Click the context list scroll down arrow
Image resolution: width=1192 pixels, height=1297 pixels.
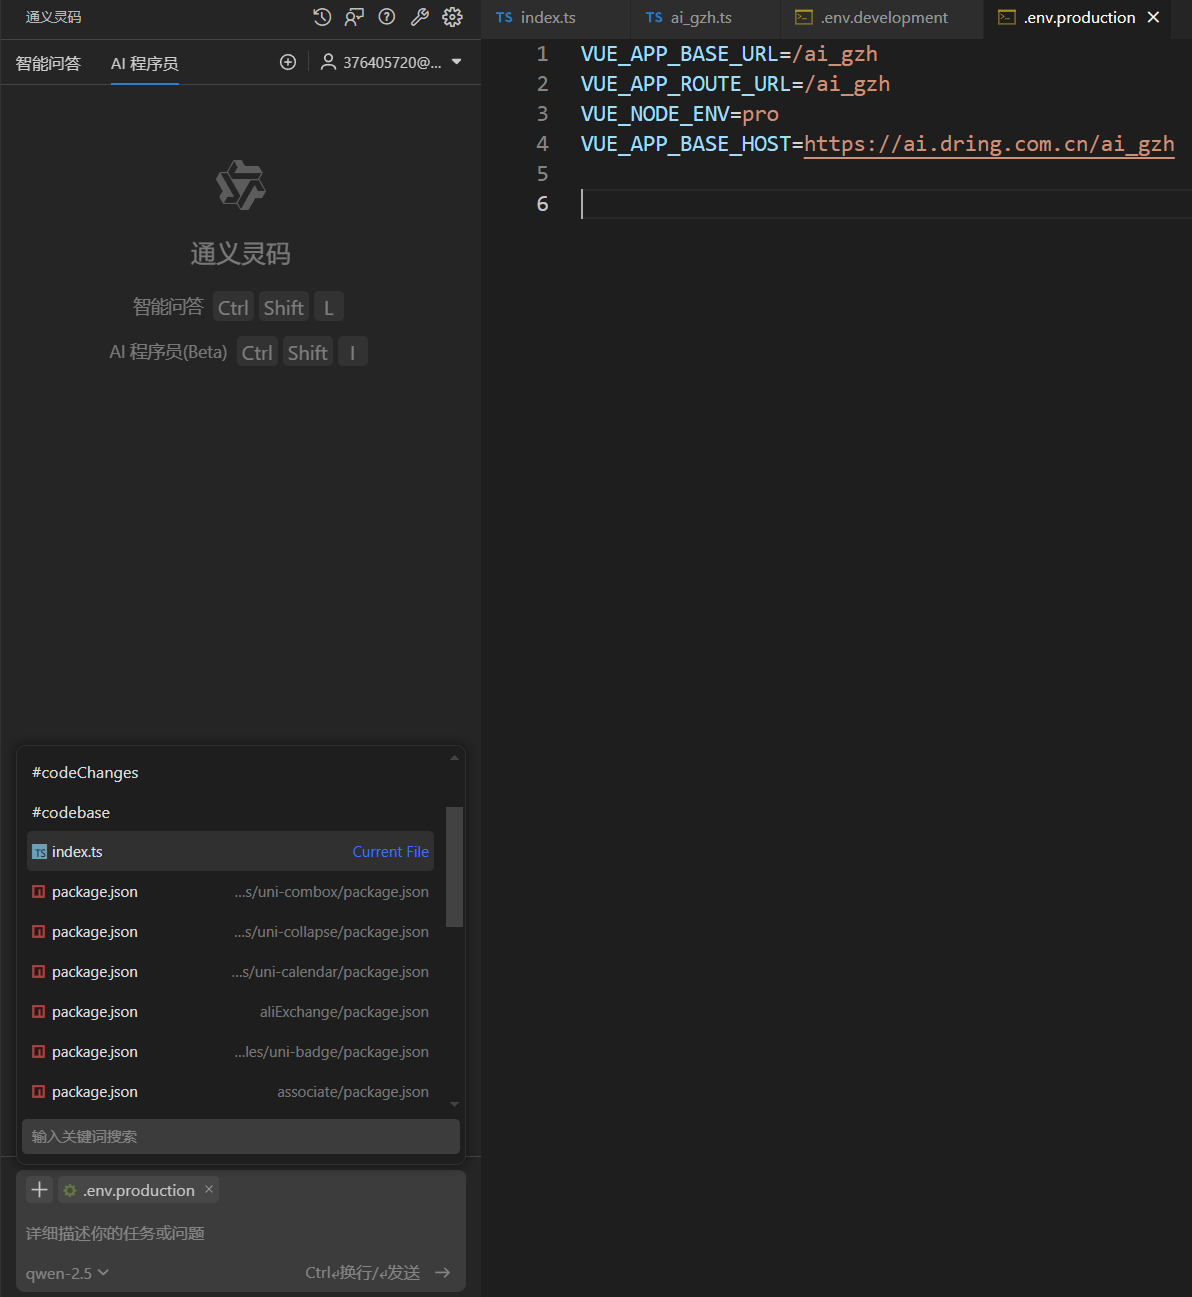[x=454, y=1104]
